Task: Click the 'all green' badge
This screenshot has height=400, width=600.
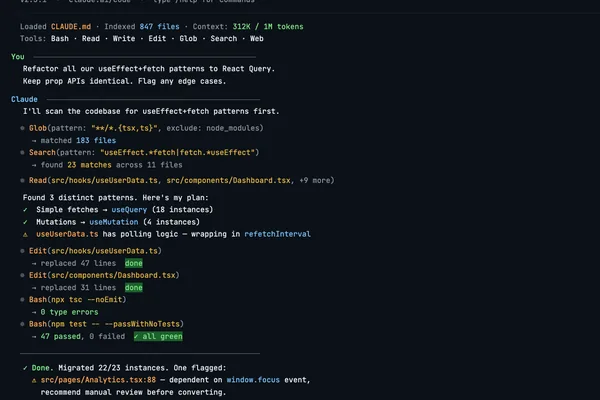Action: coord(158,336)
